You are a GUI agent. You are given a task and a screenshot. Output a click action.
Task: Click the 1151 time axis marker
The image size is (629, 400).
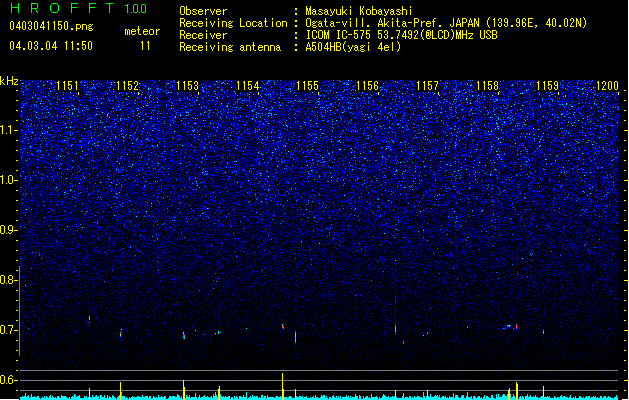(67, 86)
